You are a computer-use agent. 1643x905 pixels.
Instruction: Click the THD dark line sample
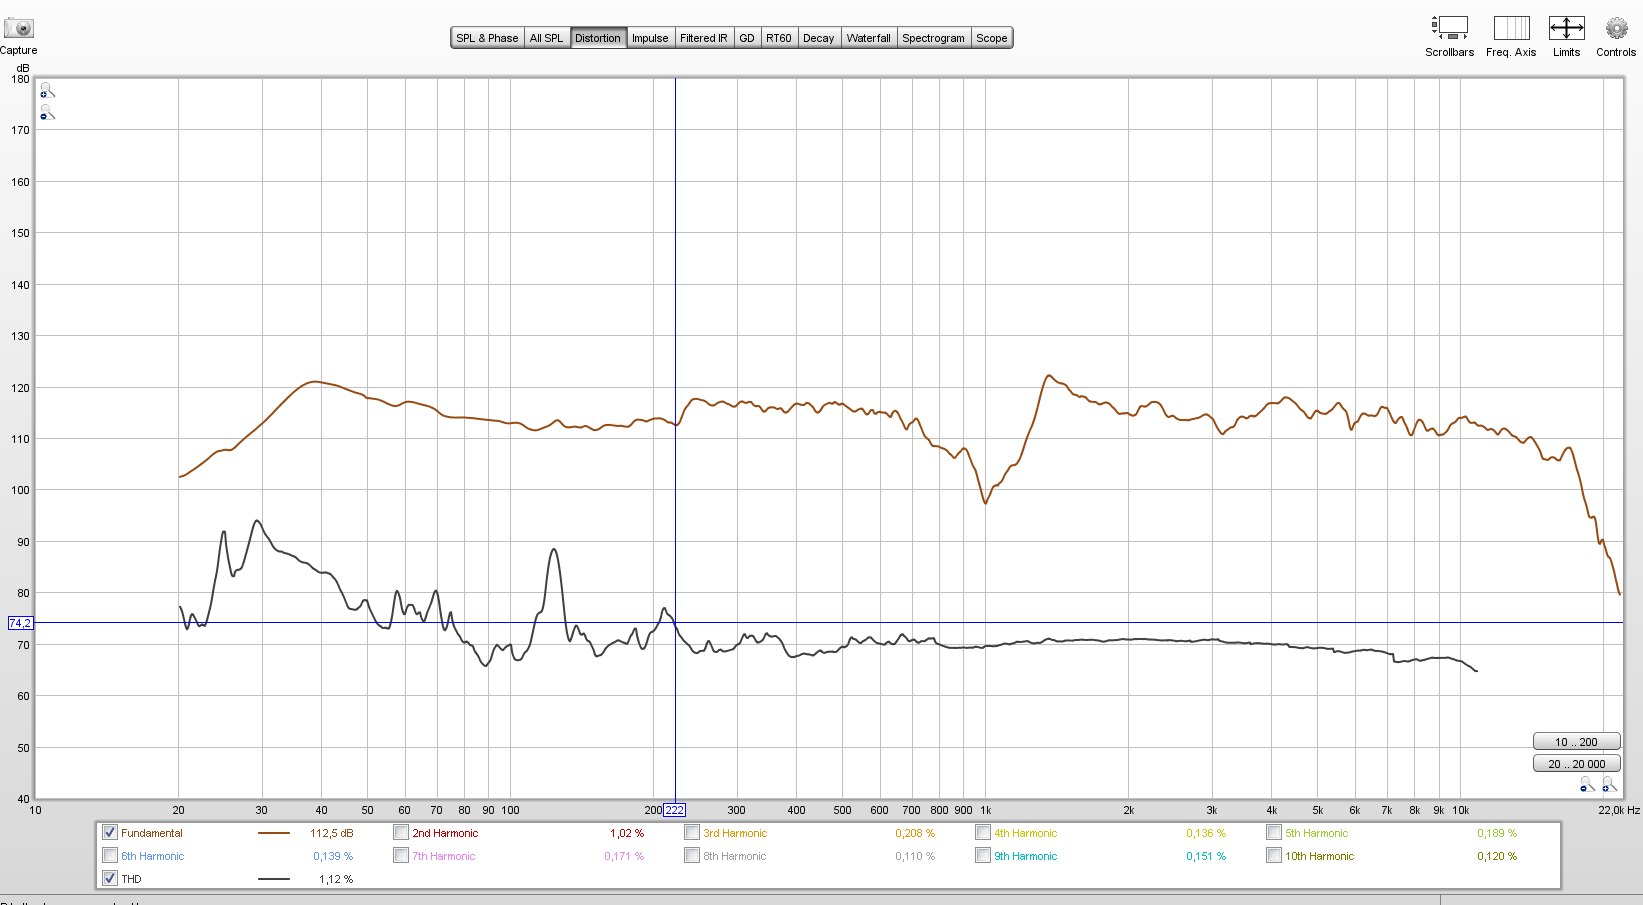click(274, 879)
